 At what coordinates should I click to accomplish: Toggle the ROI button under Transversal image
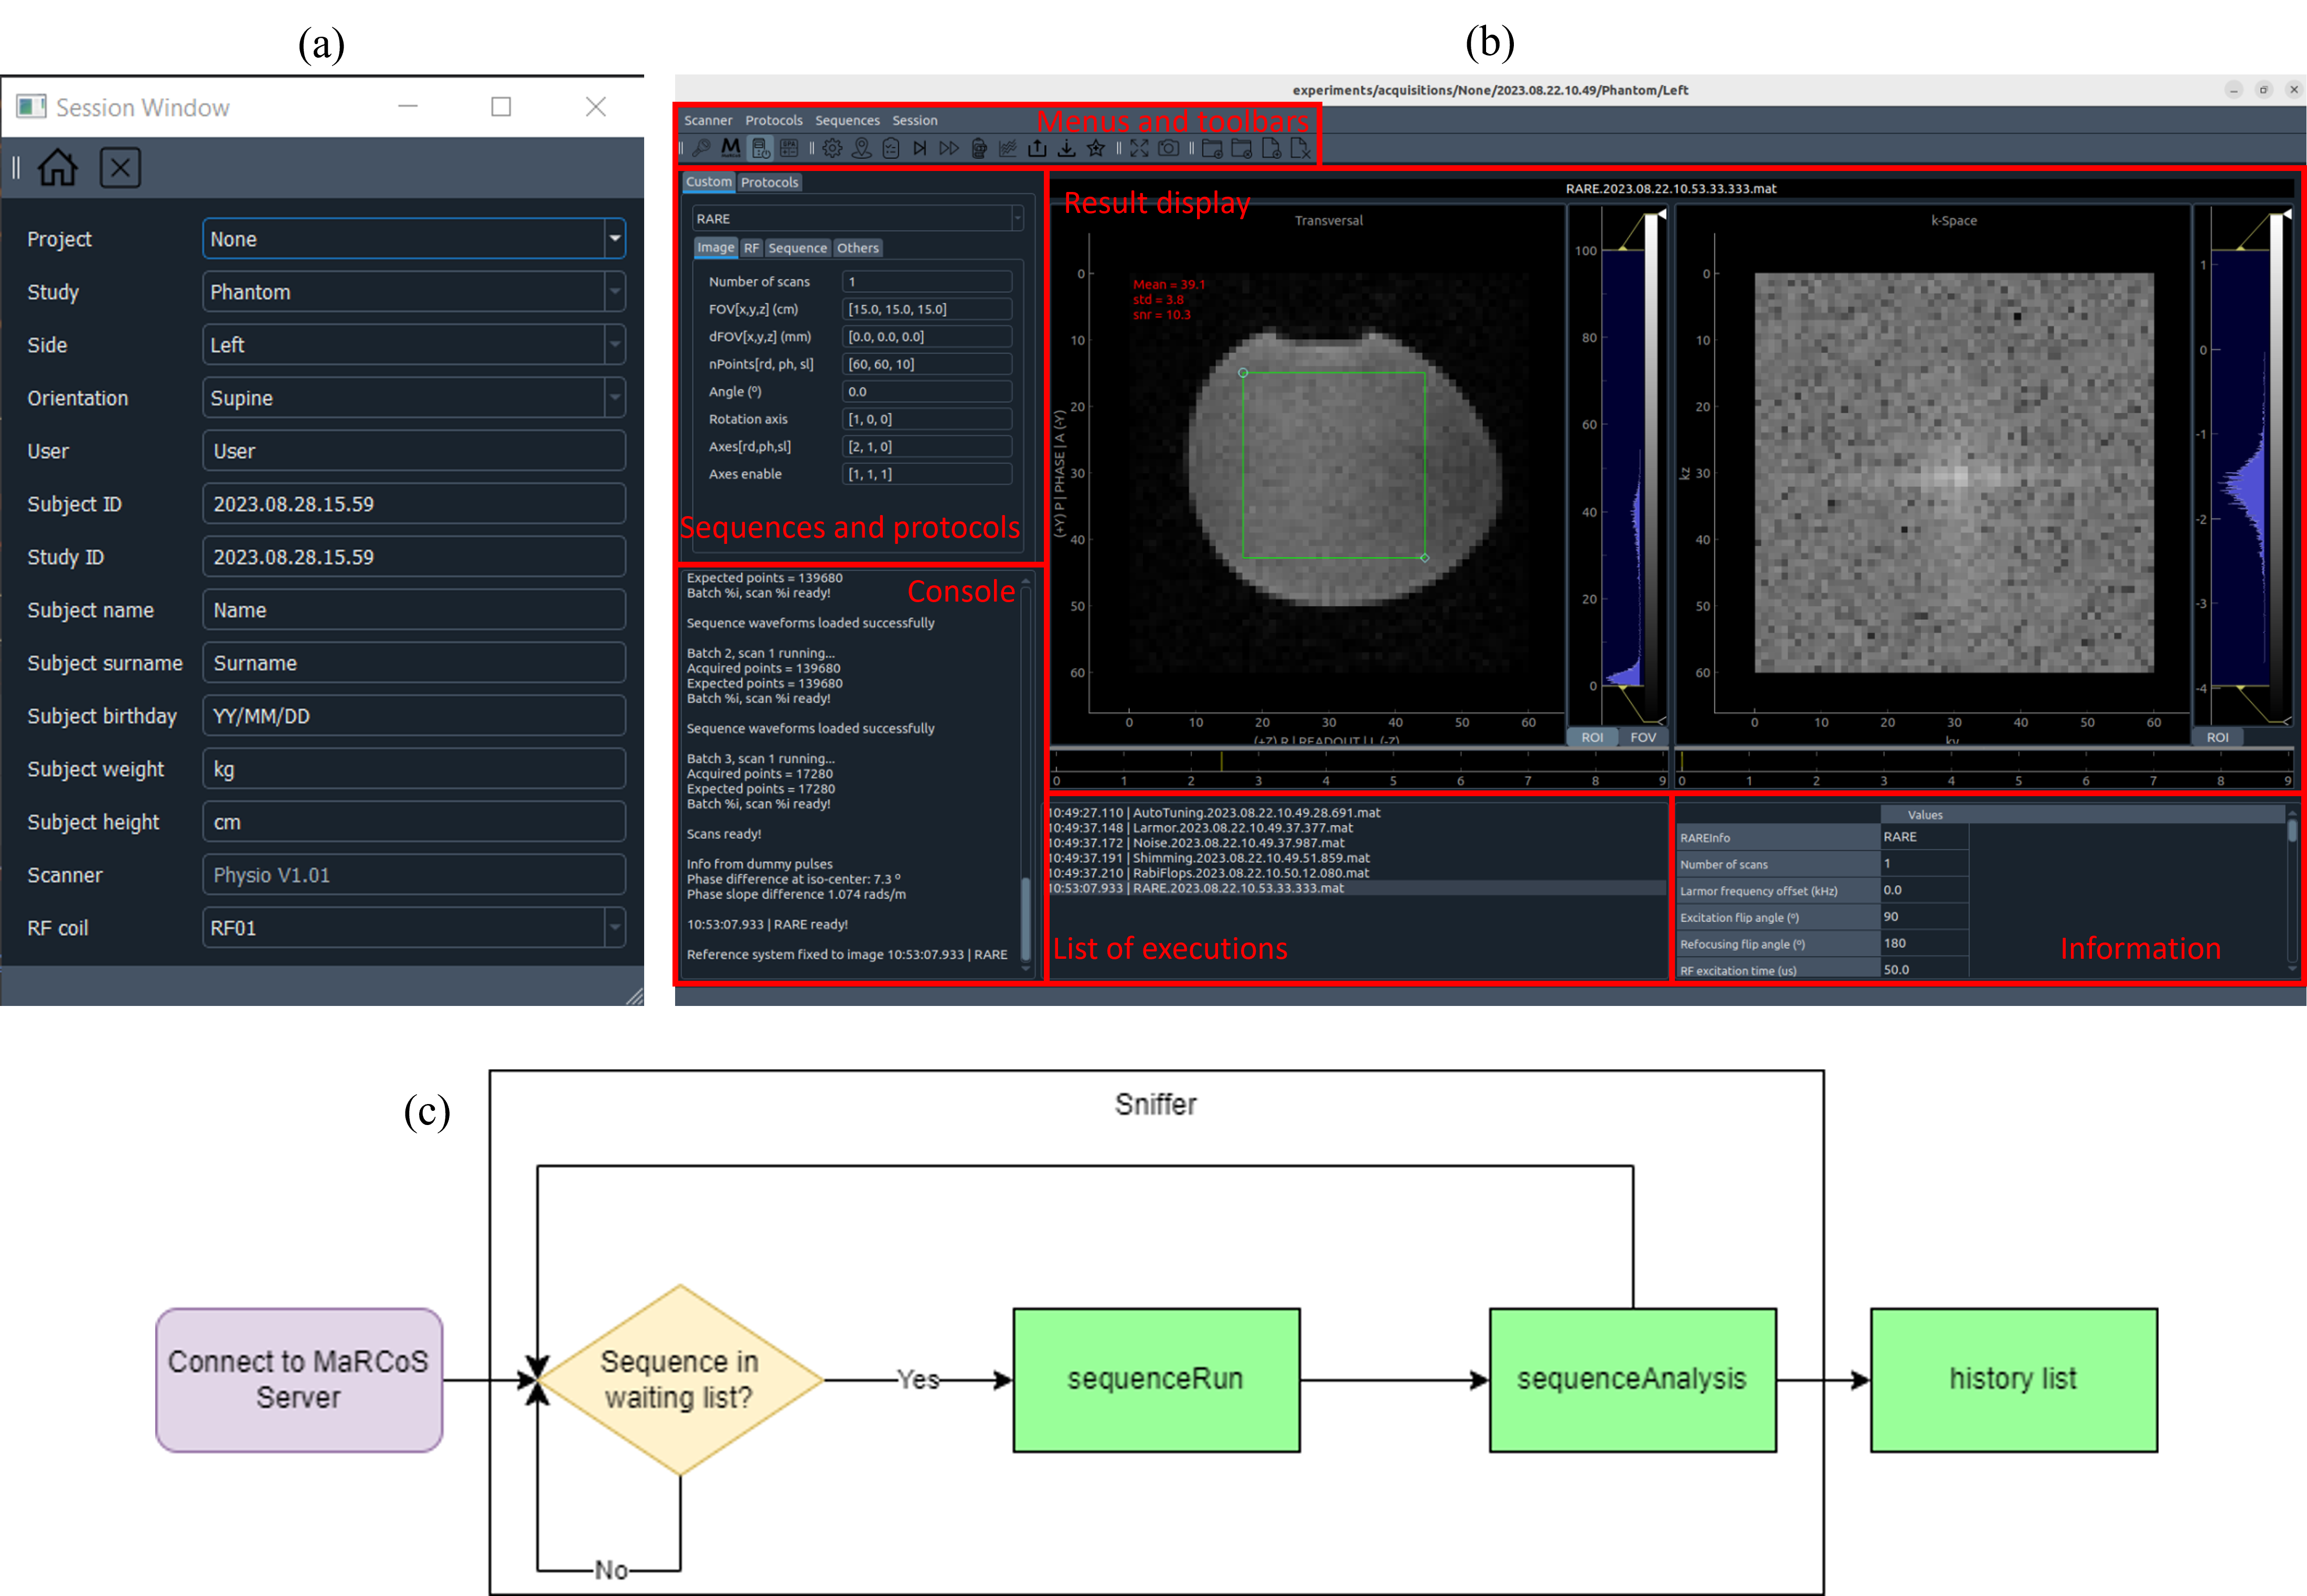[1592, 737]
